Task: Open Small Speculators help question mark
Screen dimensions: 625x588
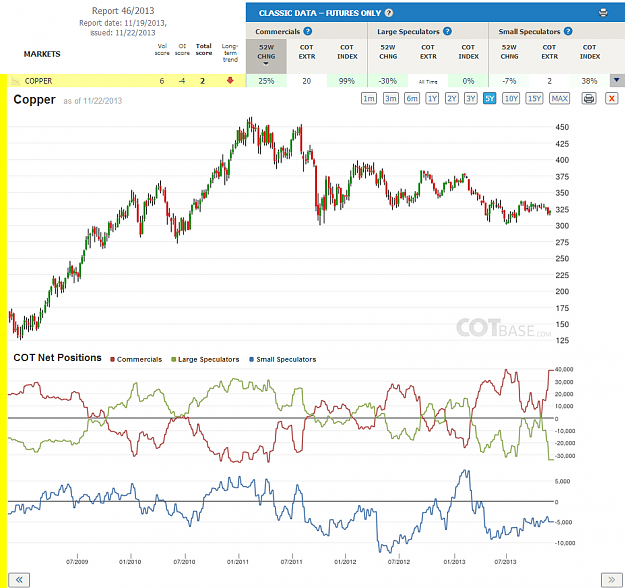Action: 568,31
